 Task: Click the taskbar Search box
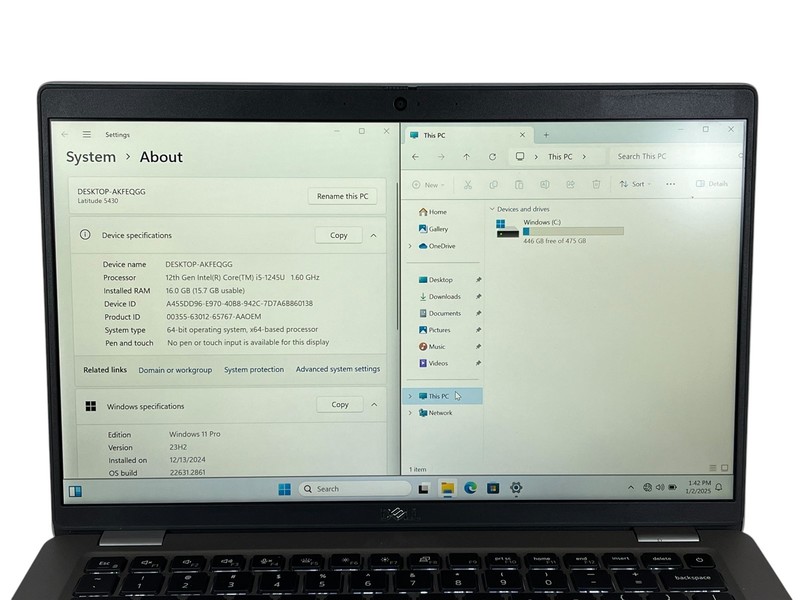pyautogui.click(x=355, y=489)
